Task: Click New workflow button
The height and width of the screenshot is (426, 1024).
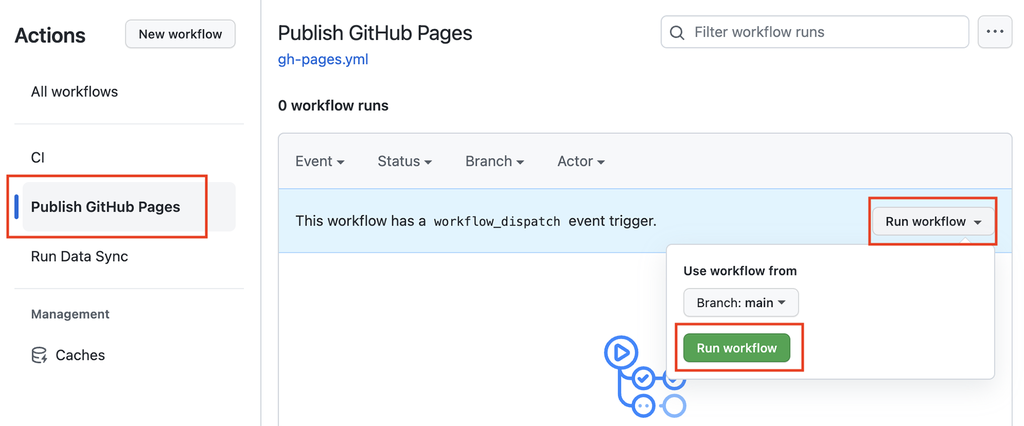Action: tap(180, 34)
